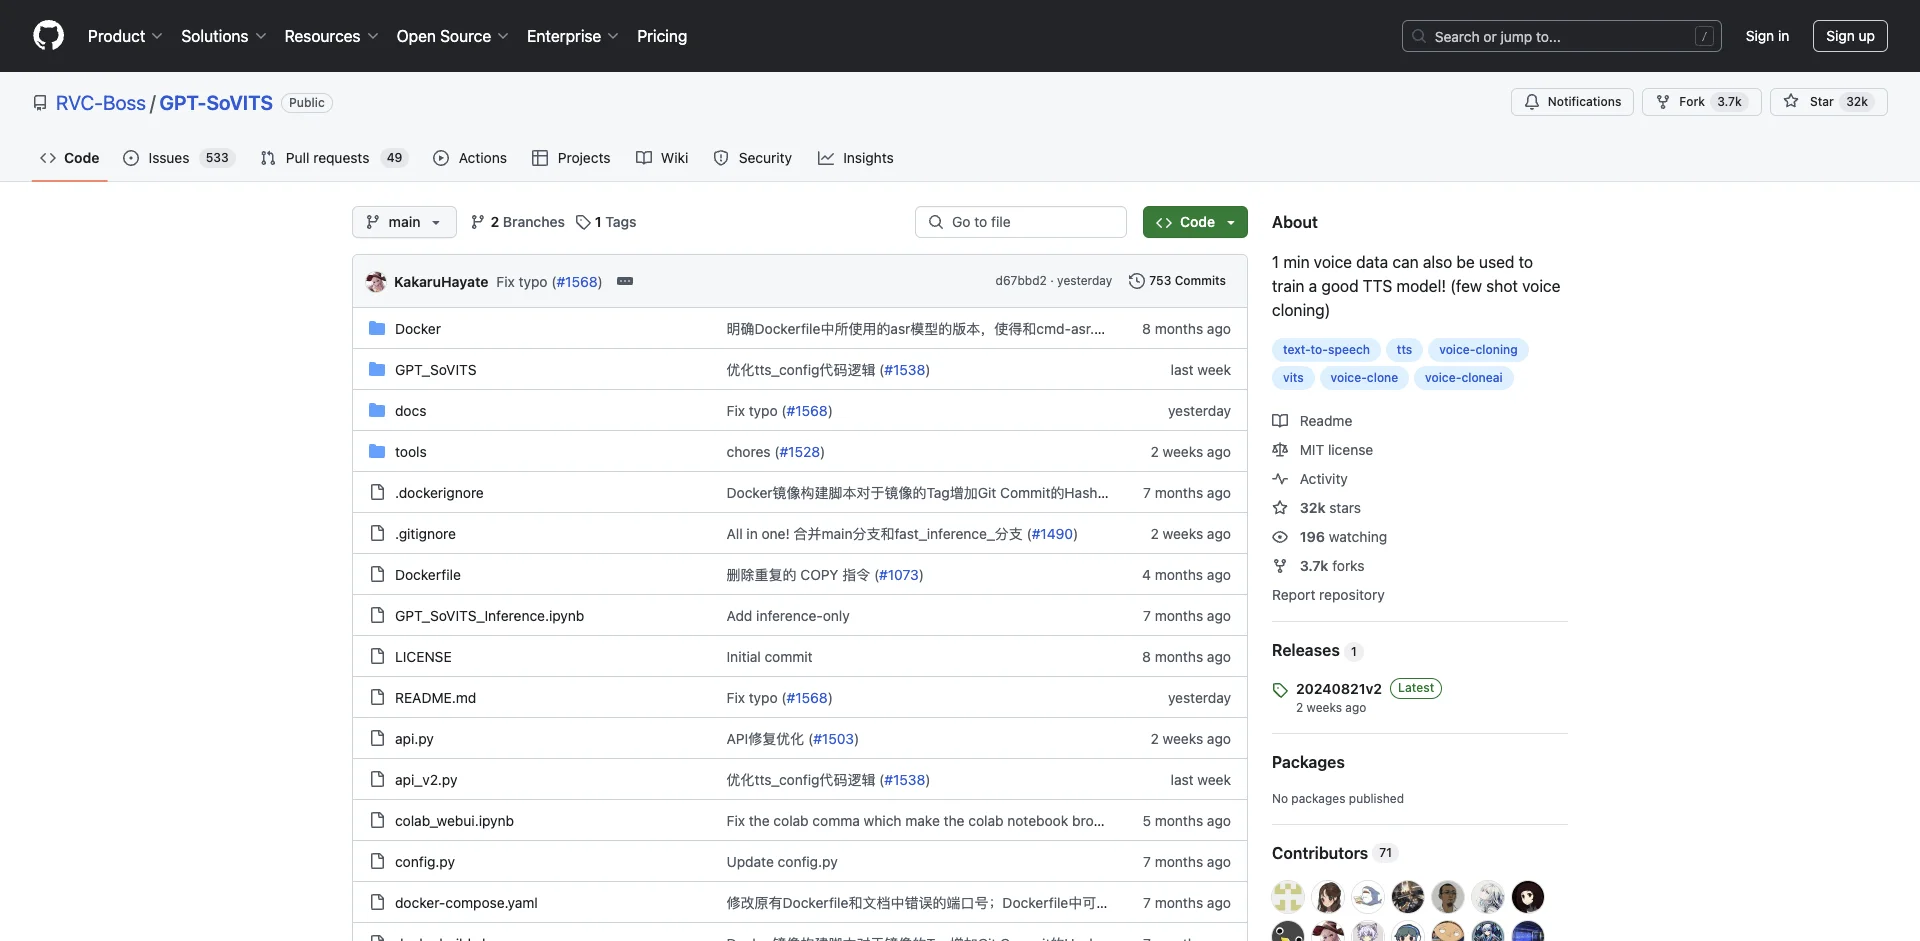Select the tts topic tag
Image resolution: width=1920 pixels, height=941 pixels.
1404,350
